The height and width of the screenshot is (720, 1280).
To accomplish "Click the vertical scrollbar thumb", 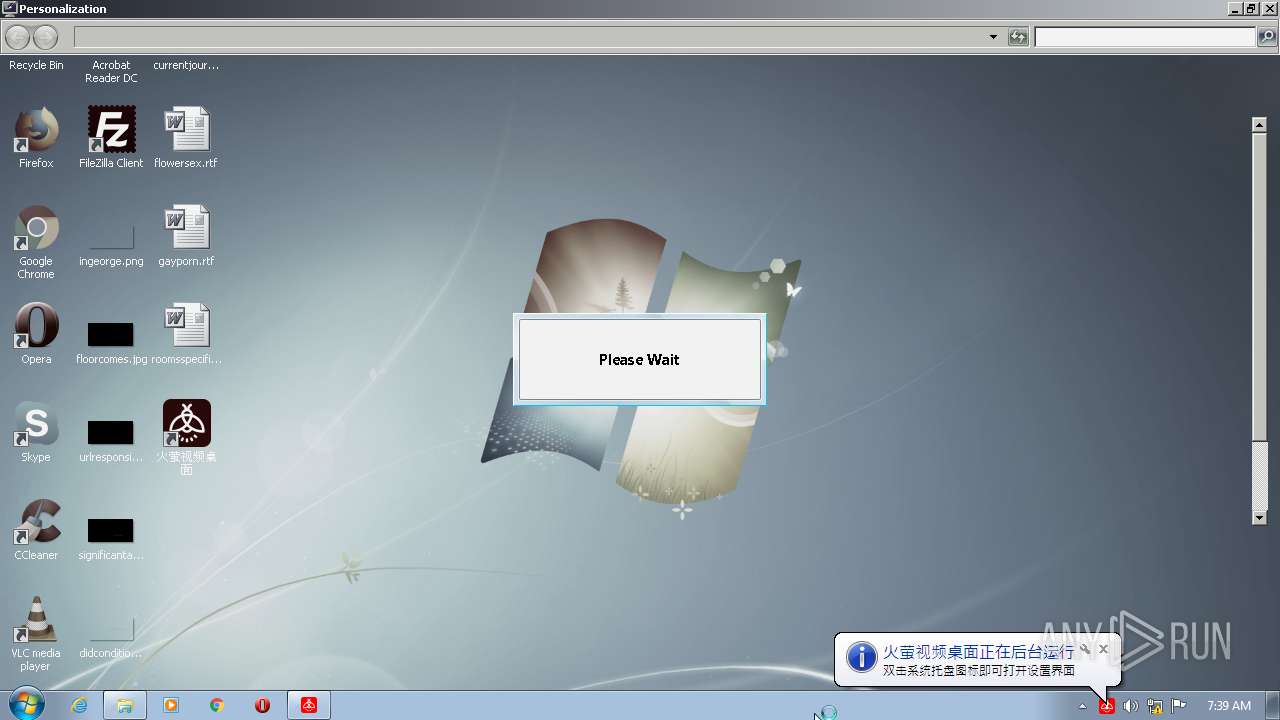I will pos(1260,286).
